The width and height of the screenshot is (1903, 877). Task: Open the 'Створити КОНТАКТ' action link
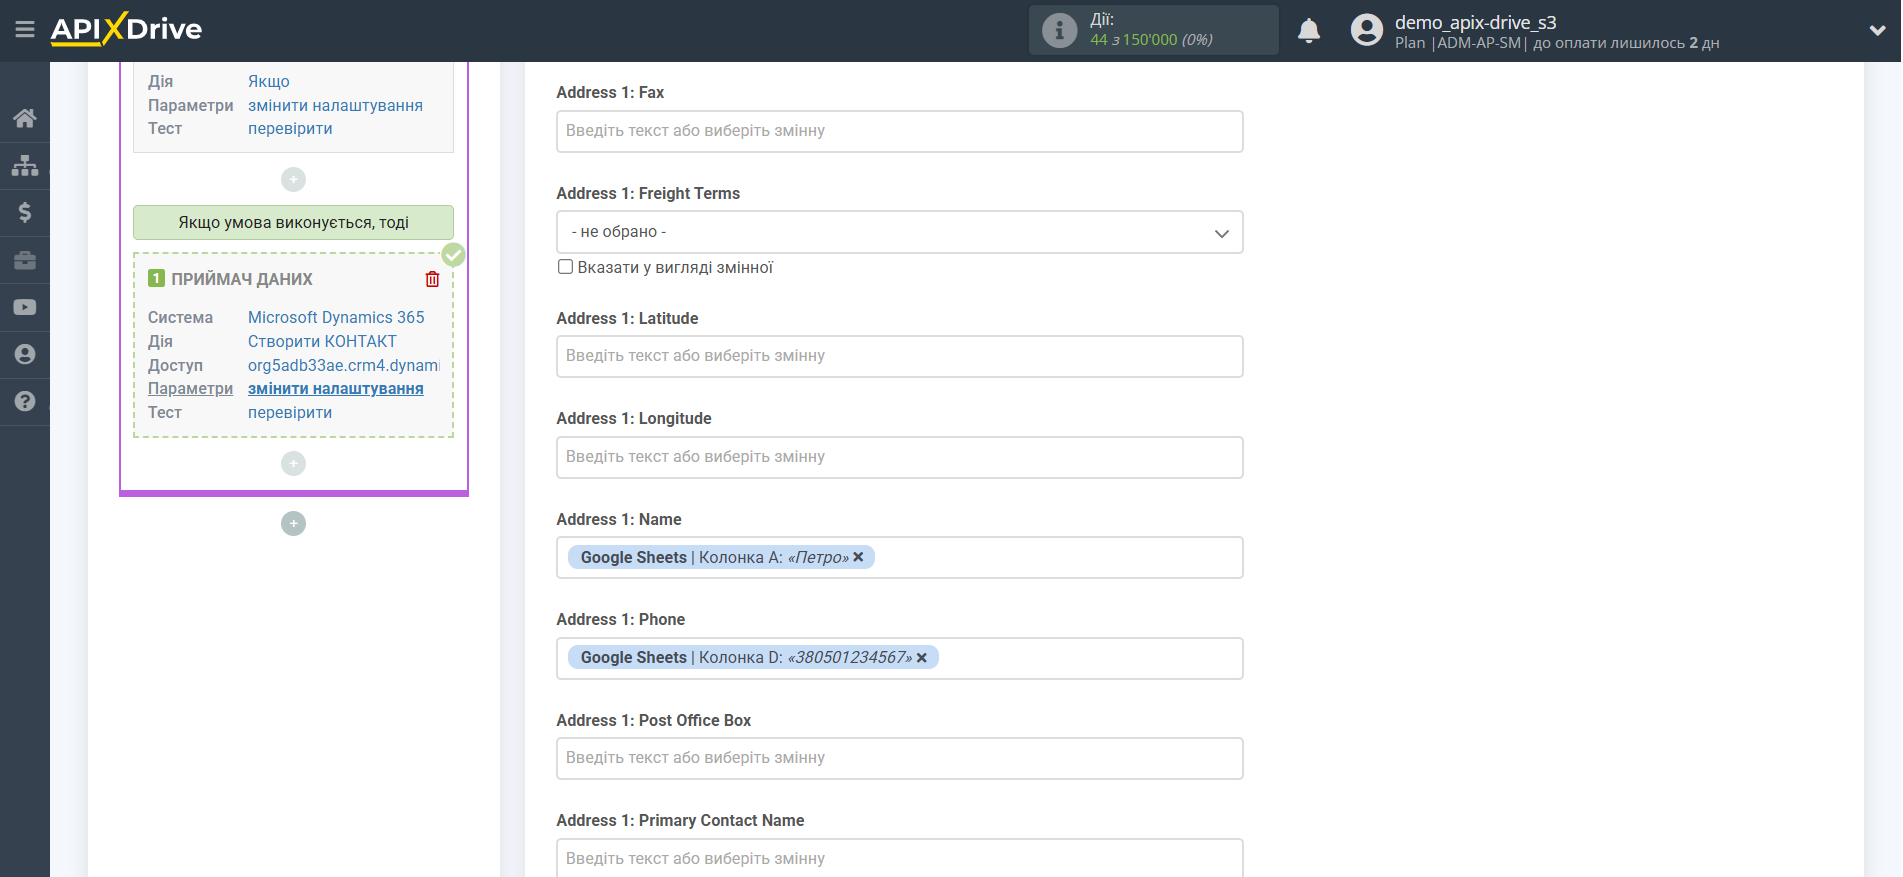[x=322, y=341]
